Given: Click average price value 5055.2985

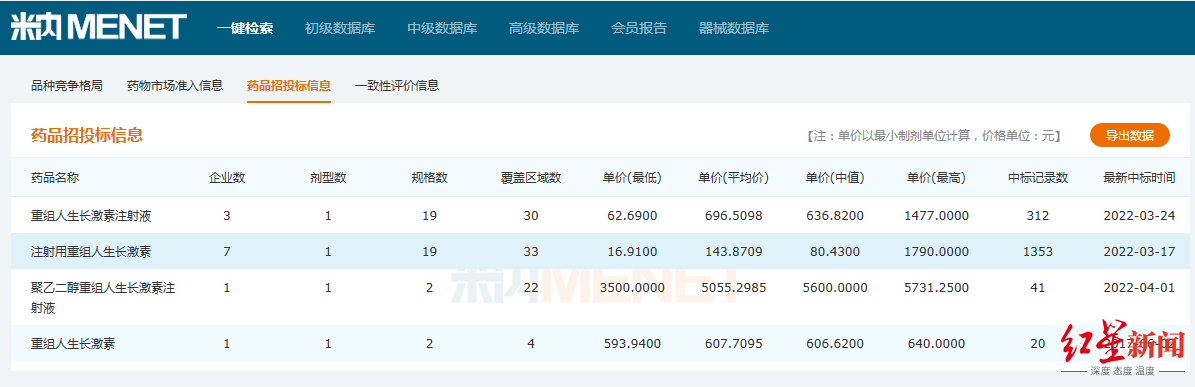Looking at the screenshot, I should (x=734, y=288).
